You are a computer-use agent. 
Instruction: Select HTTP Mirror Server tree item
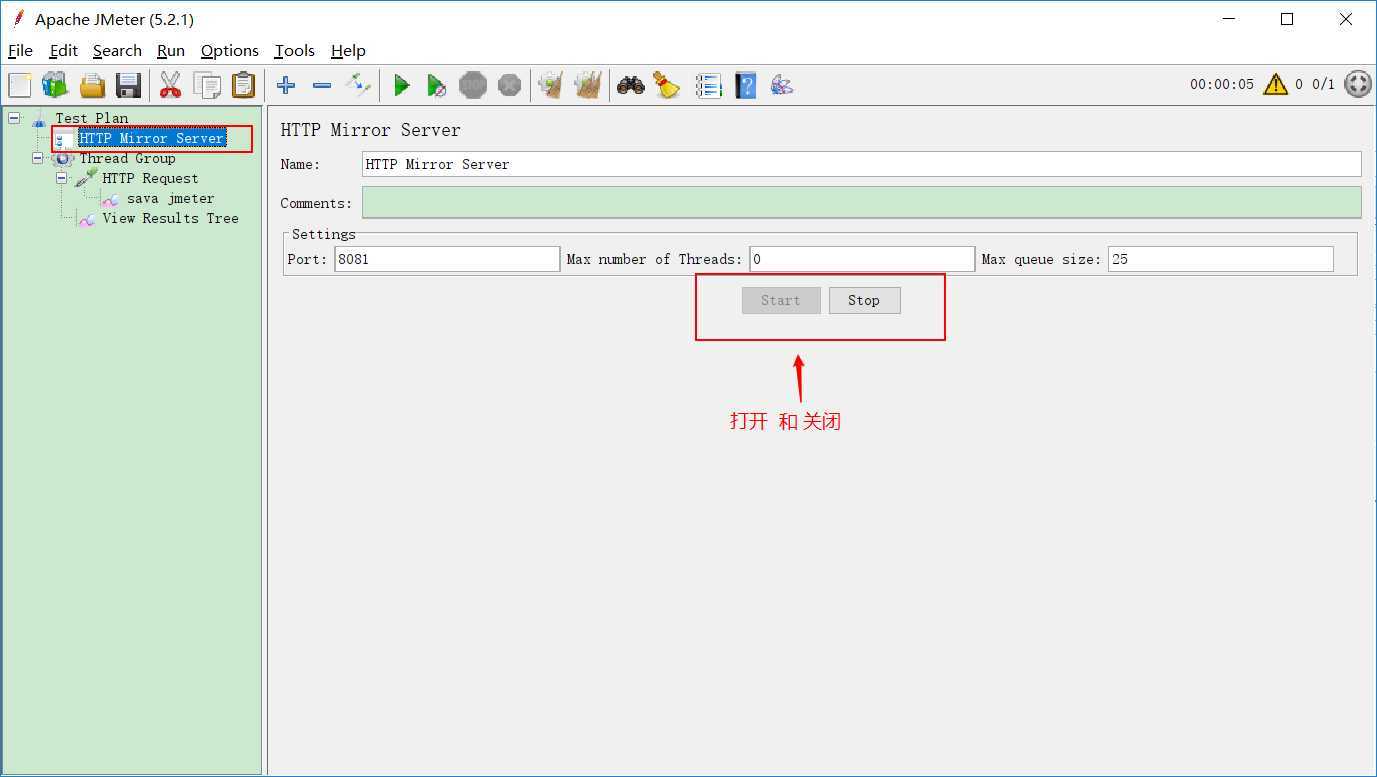pos(151,138)
